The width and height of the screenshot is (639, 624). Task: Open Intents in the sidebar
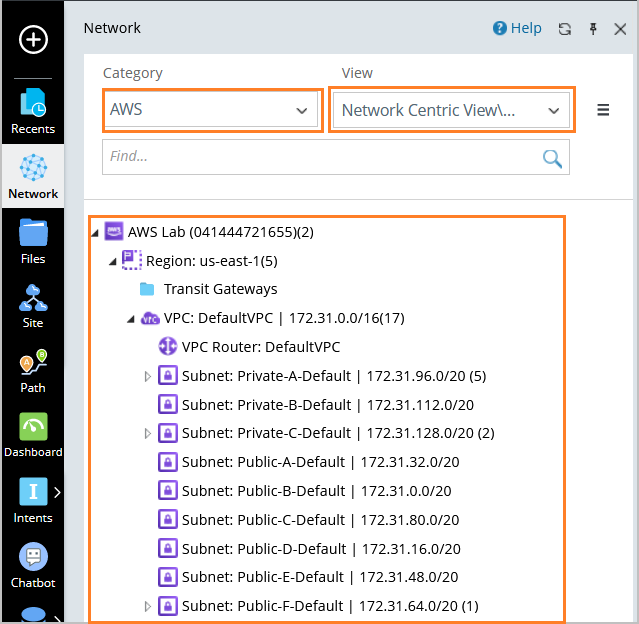(x=33, y=500)
